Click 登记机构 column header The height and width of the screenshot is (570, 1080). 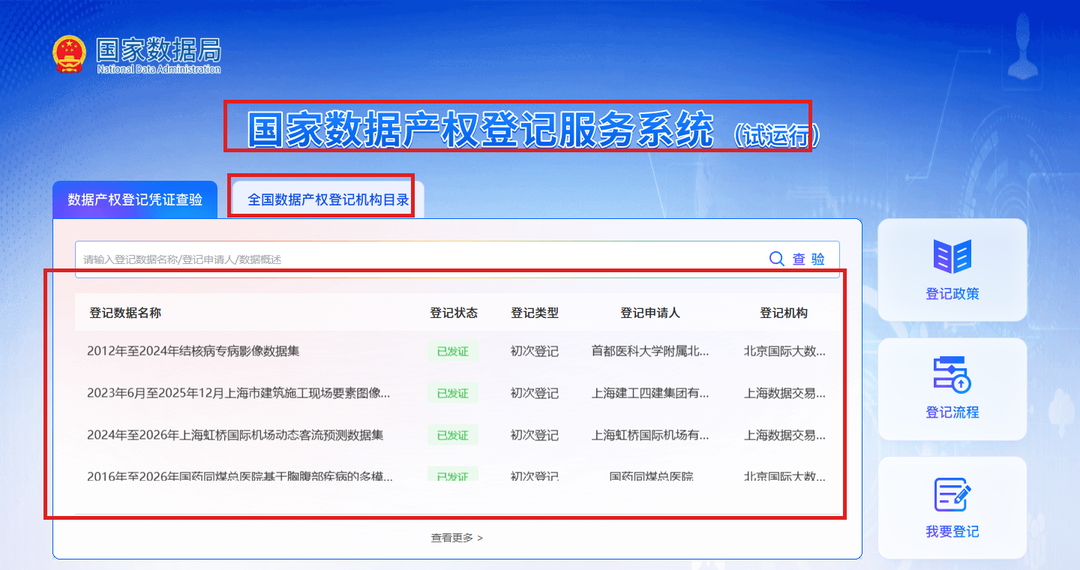[x=784, y=313]
